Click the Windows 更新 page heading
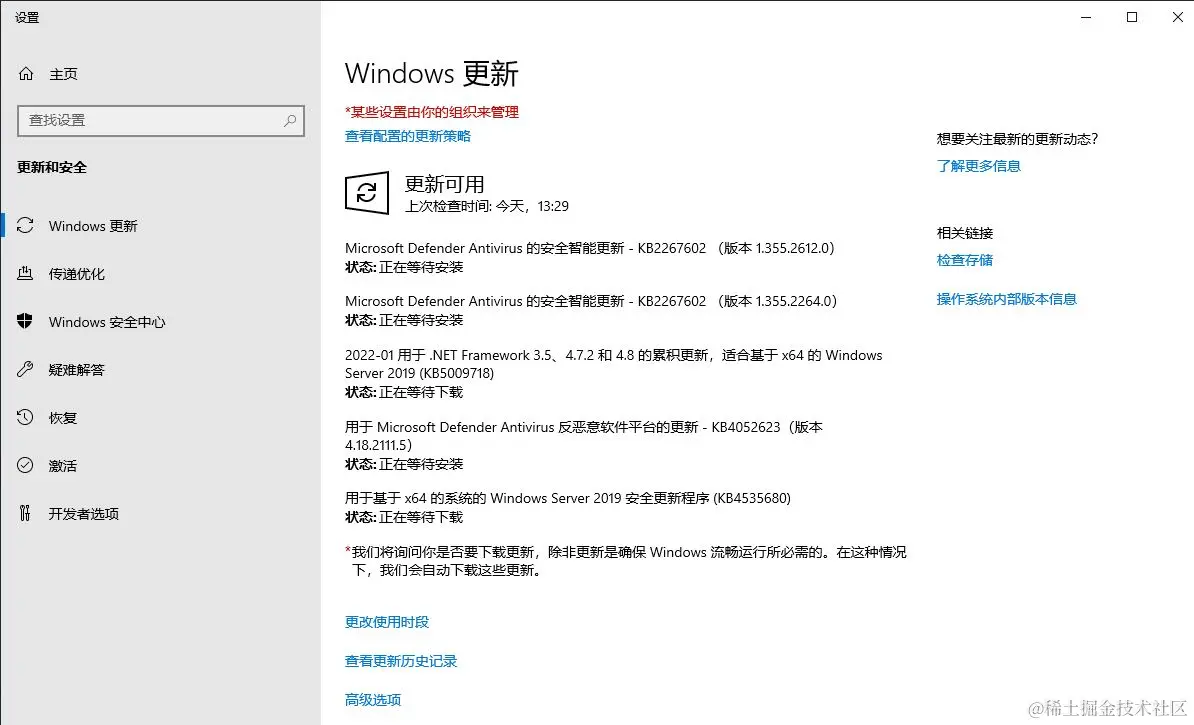The height and width of the screenshot is (725, 1194). tap(432, 74)
